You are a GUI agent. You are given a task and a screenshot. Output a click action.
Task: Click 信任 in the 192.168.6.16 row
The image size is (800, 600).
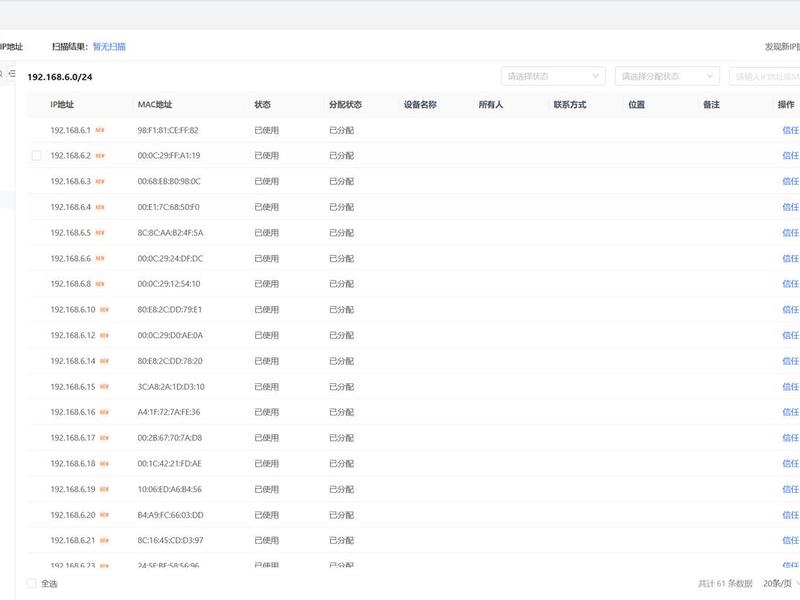click(x=790, y=412)
